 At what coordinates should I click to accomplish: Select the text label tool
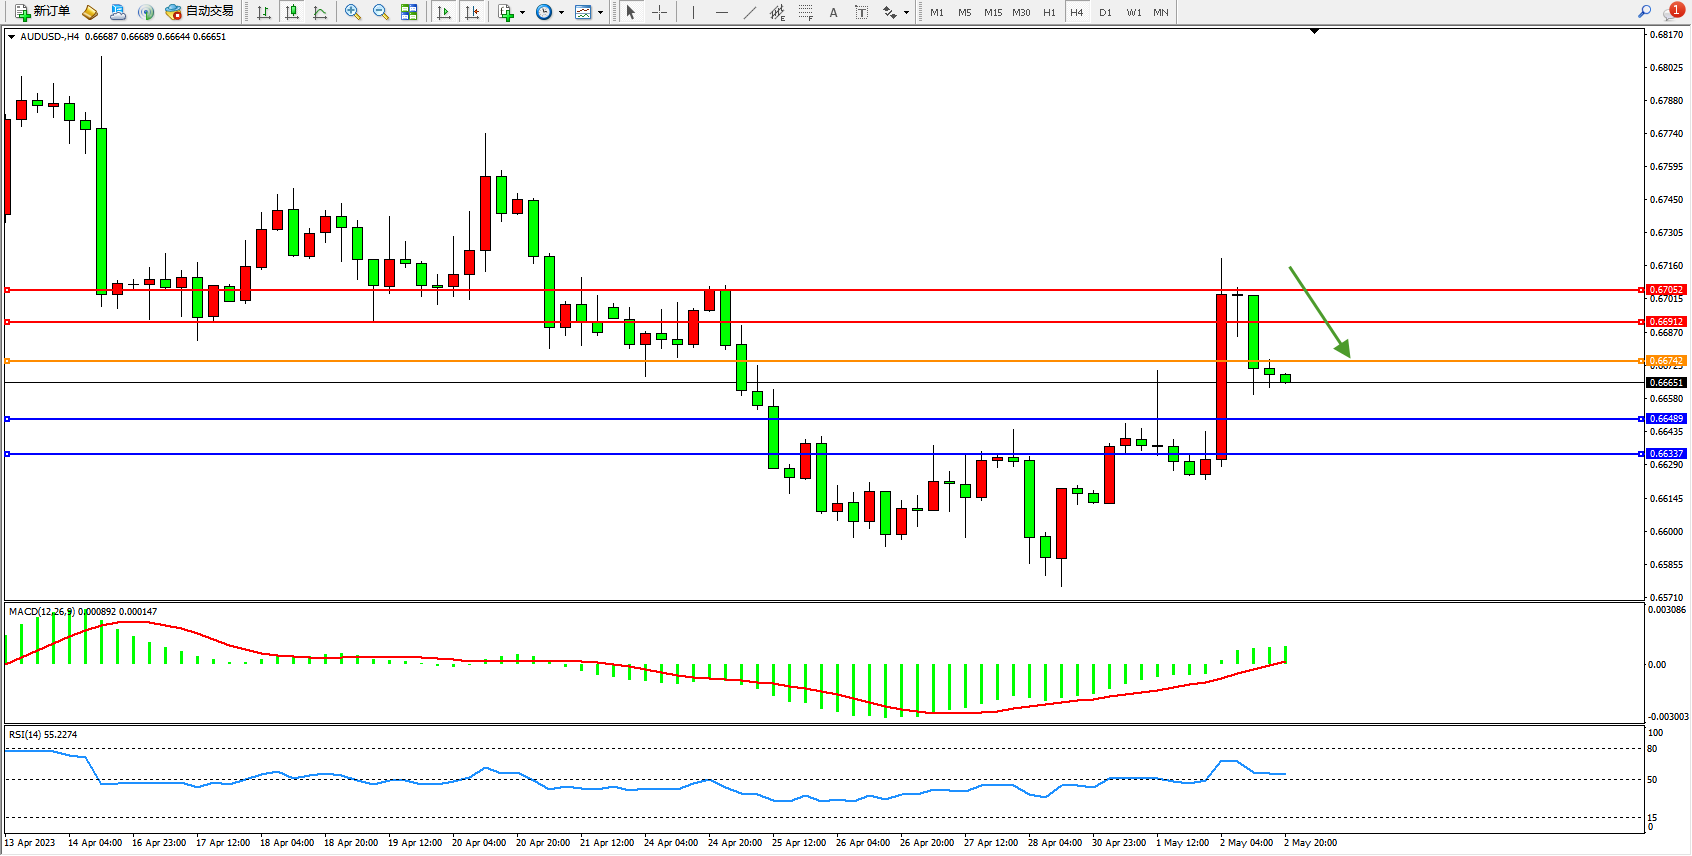pyautogui.click(x=833, y=12)
